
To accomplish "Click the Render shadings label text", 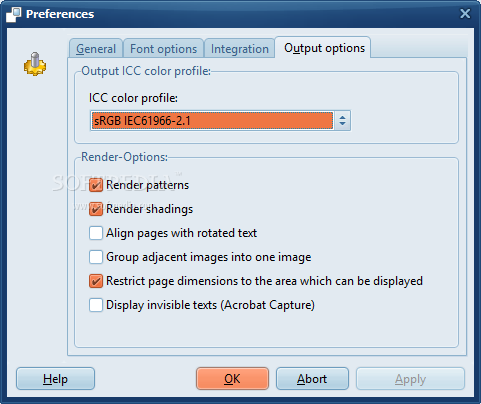I will (x=149, y=209).
